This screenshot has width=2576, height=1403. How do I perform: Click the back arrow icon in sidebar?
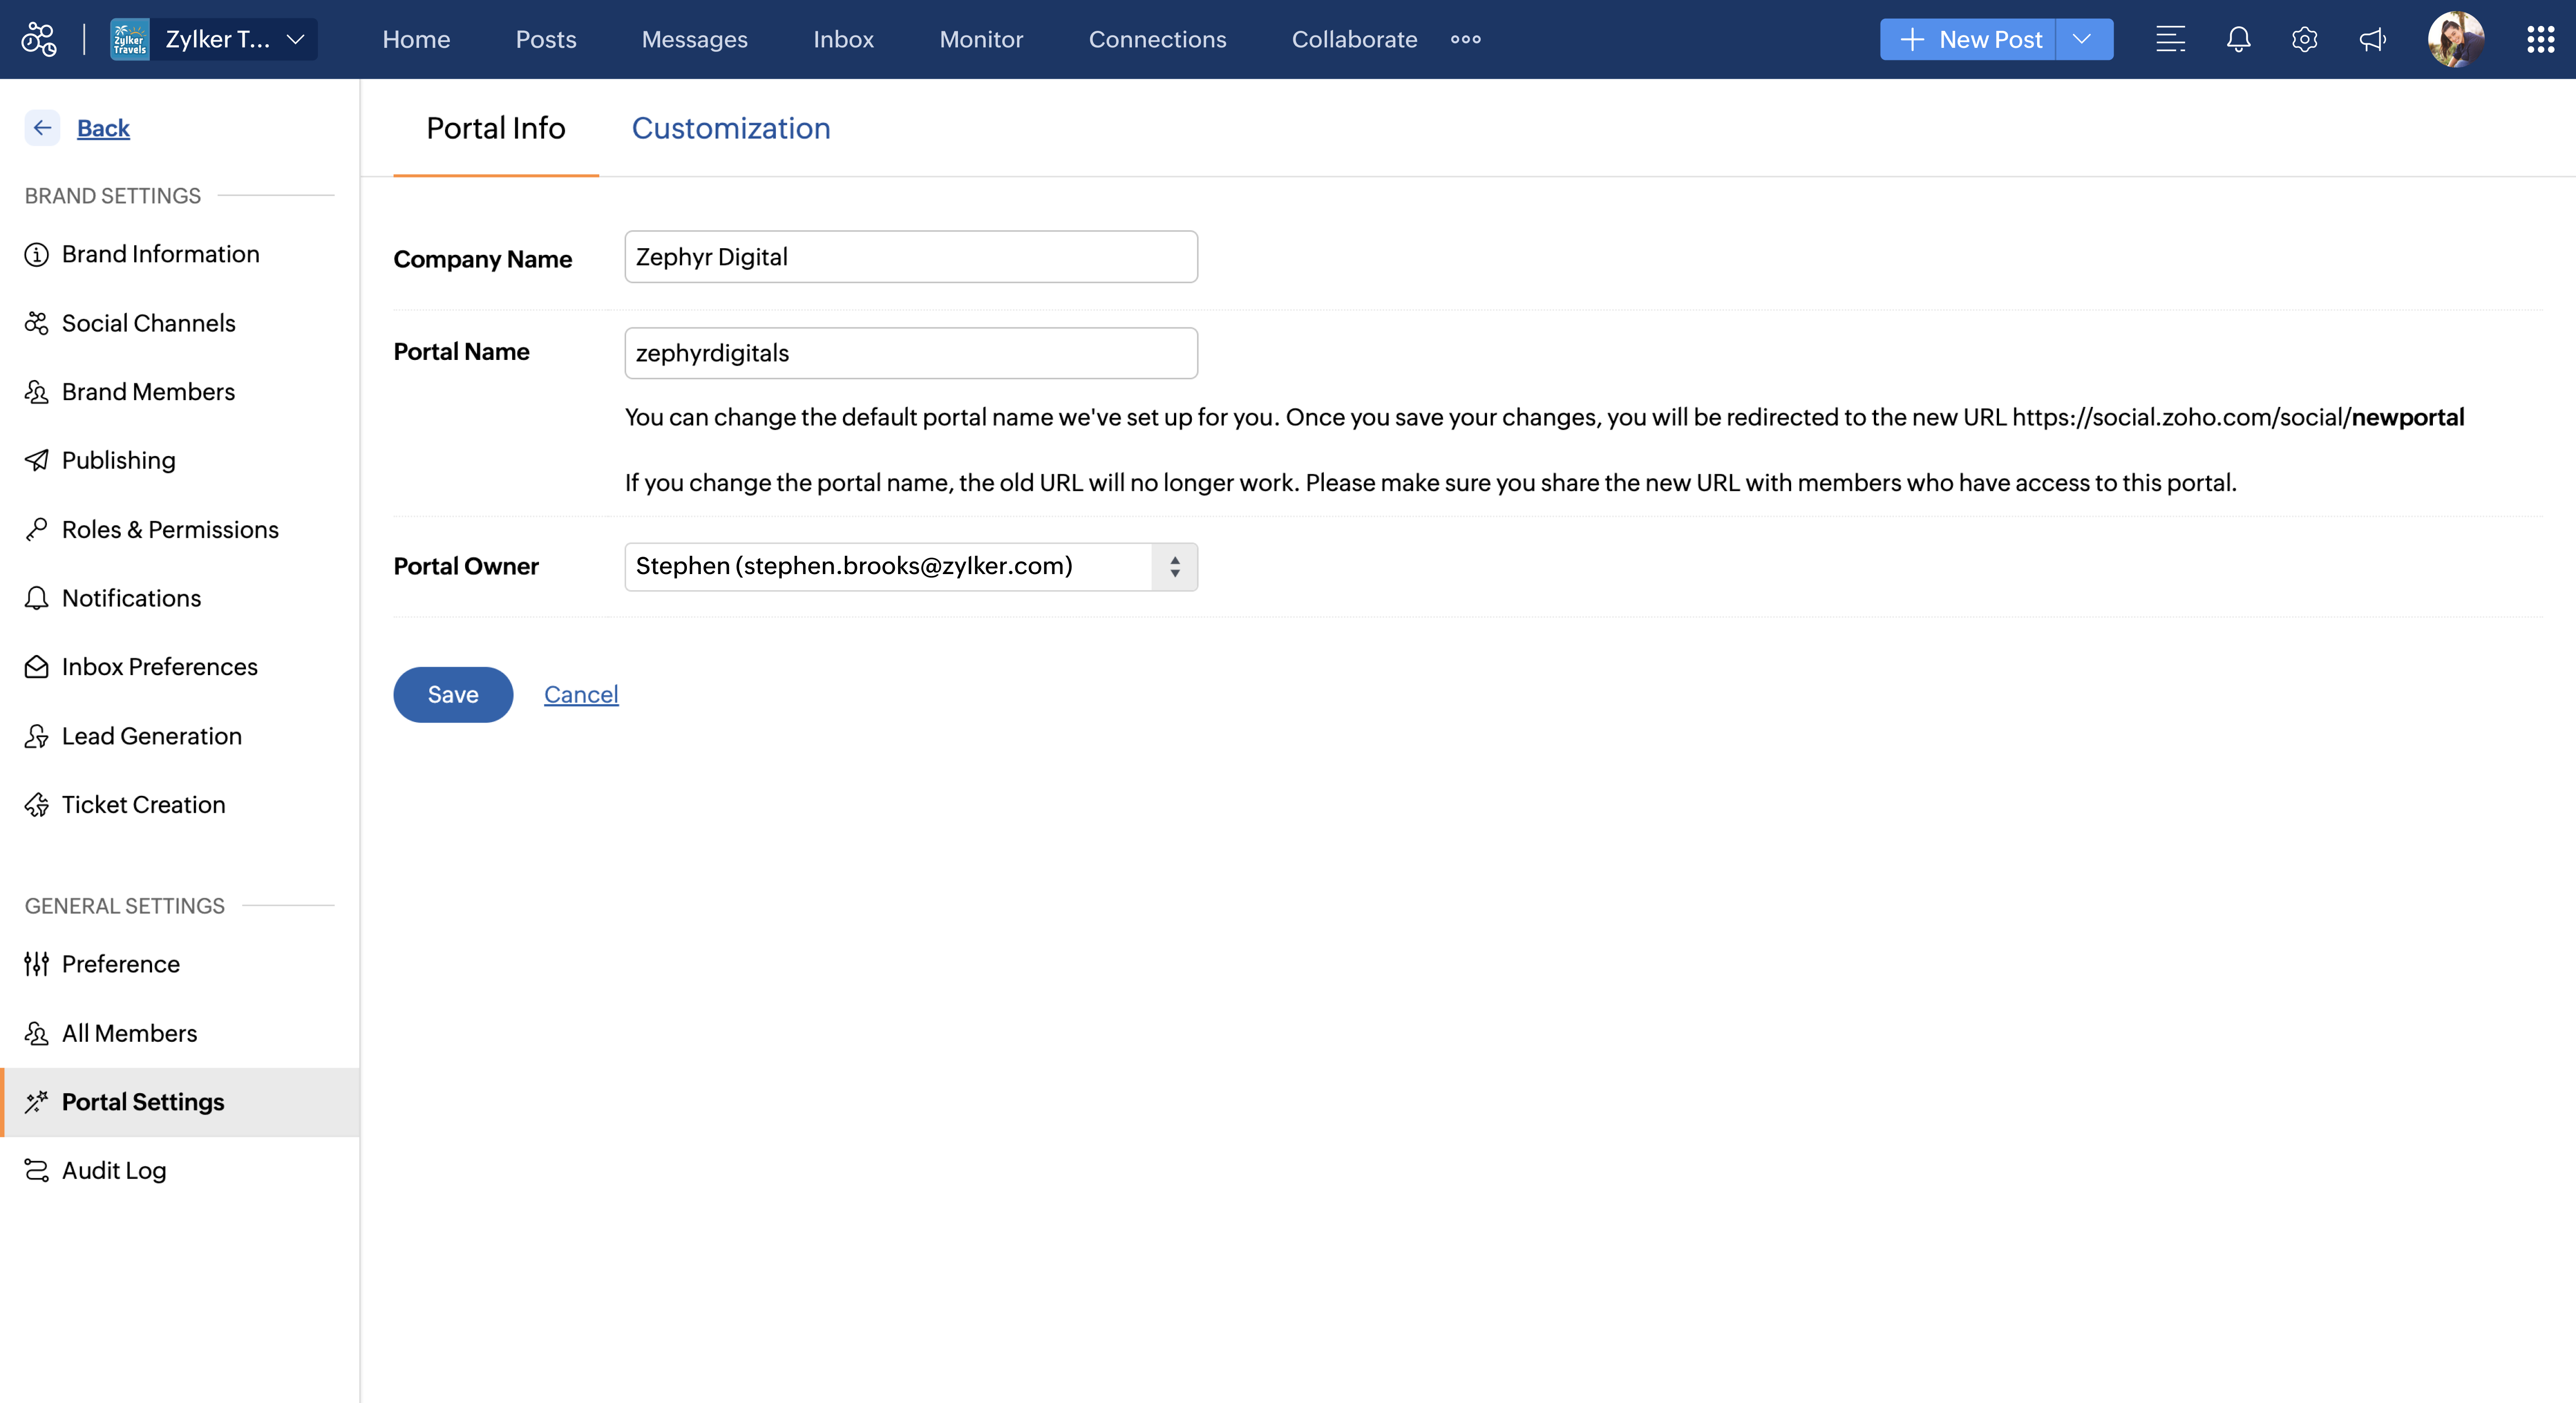point(42,128)
